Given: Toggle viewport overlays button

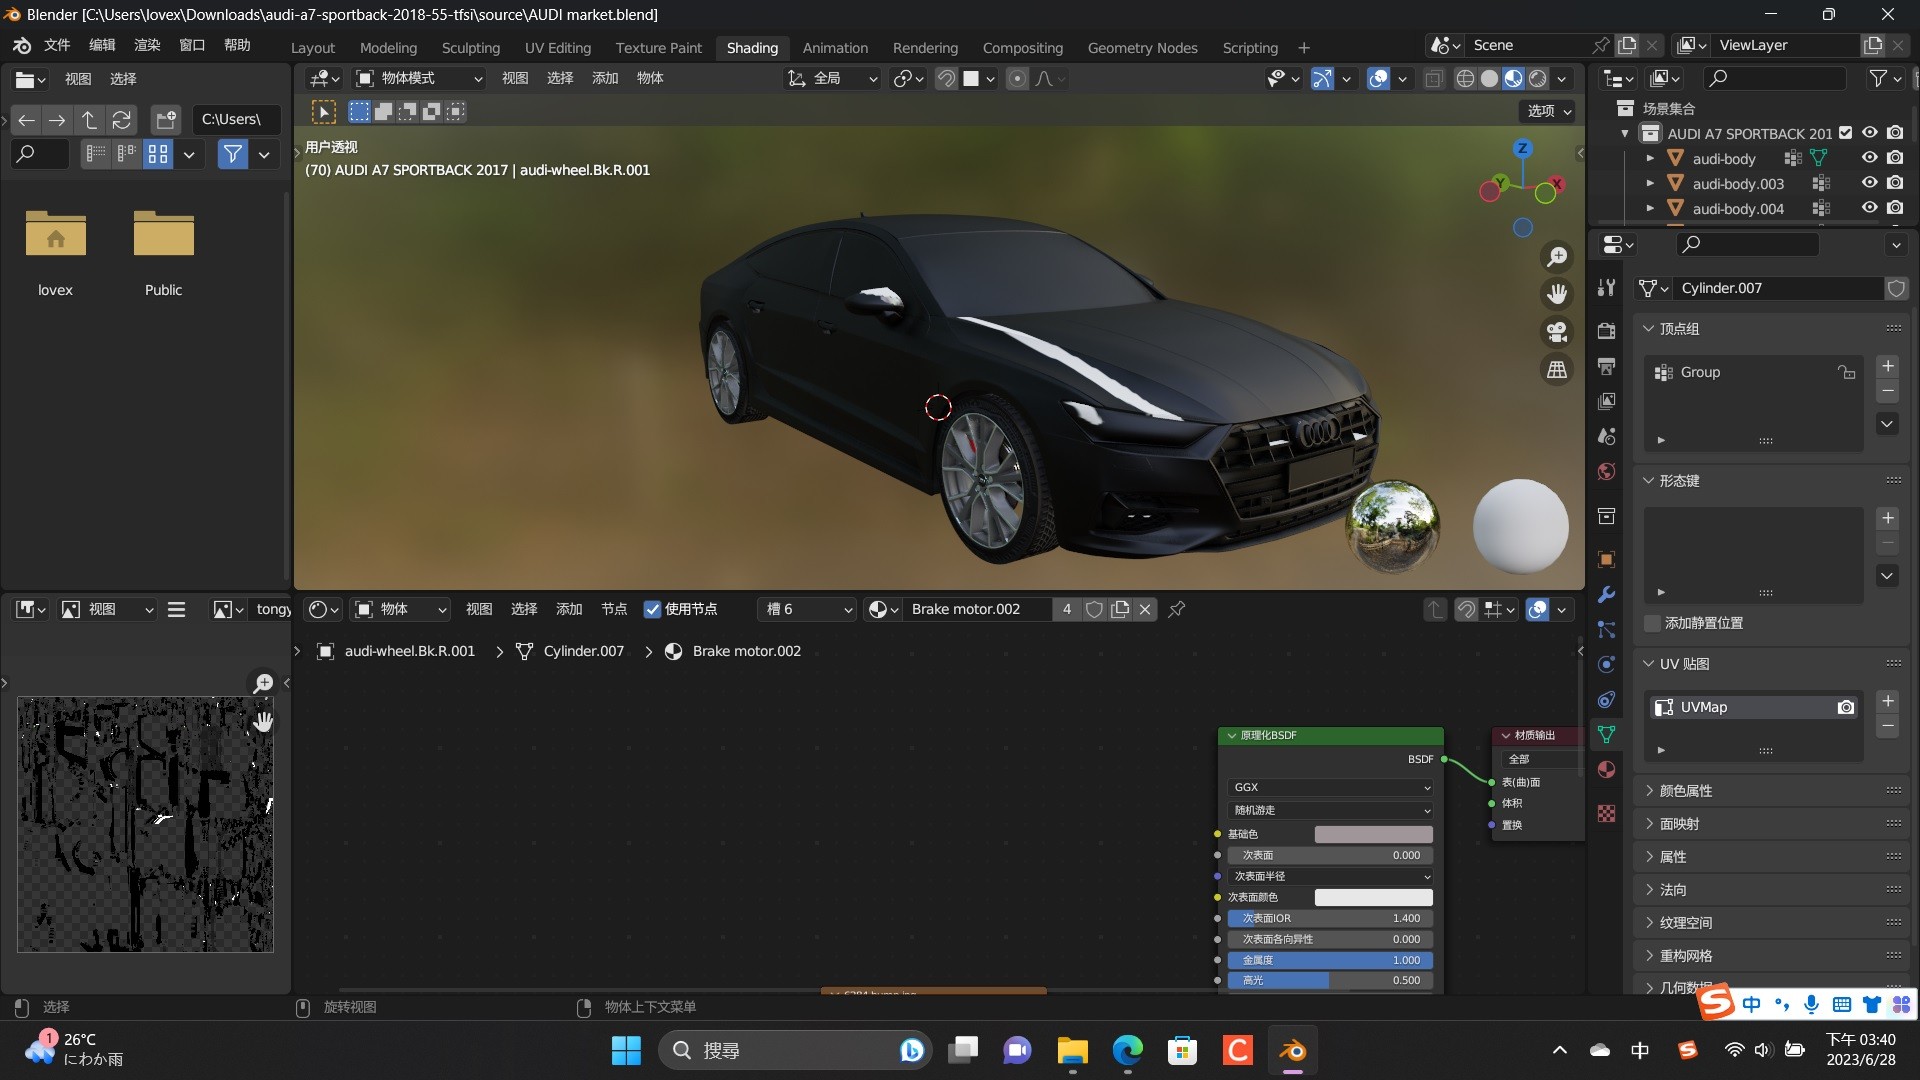Looking at the screenshot, I should point(1378,79).
